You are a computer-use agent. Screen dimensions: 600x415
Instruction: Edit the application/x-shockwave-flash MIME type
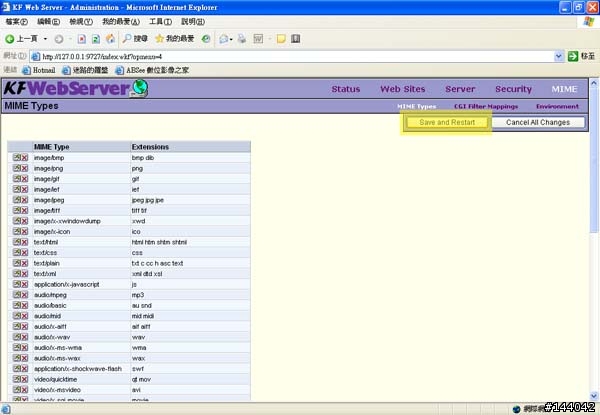point(16,369)
